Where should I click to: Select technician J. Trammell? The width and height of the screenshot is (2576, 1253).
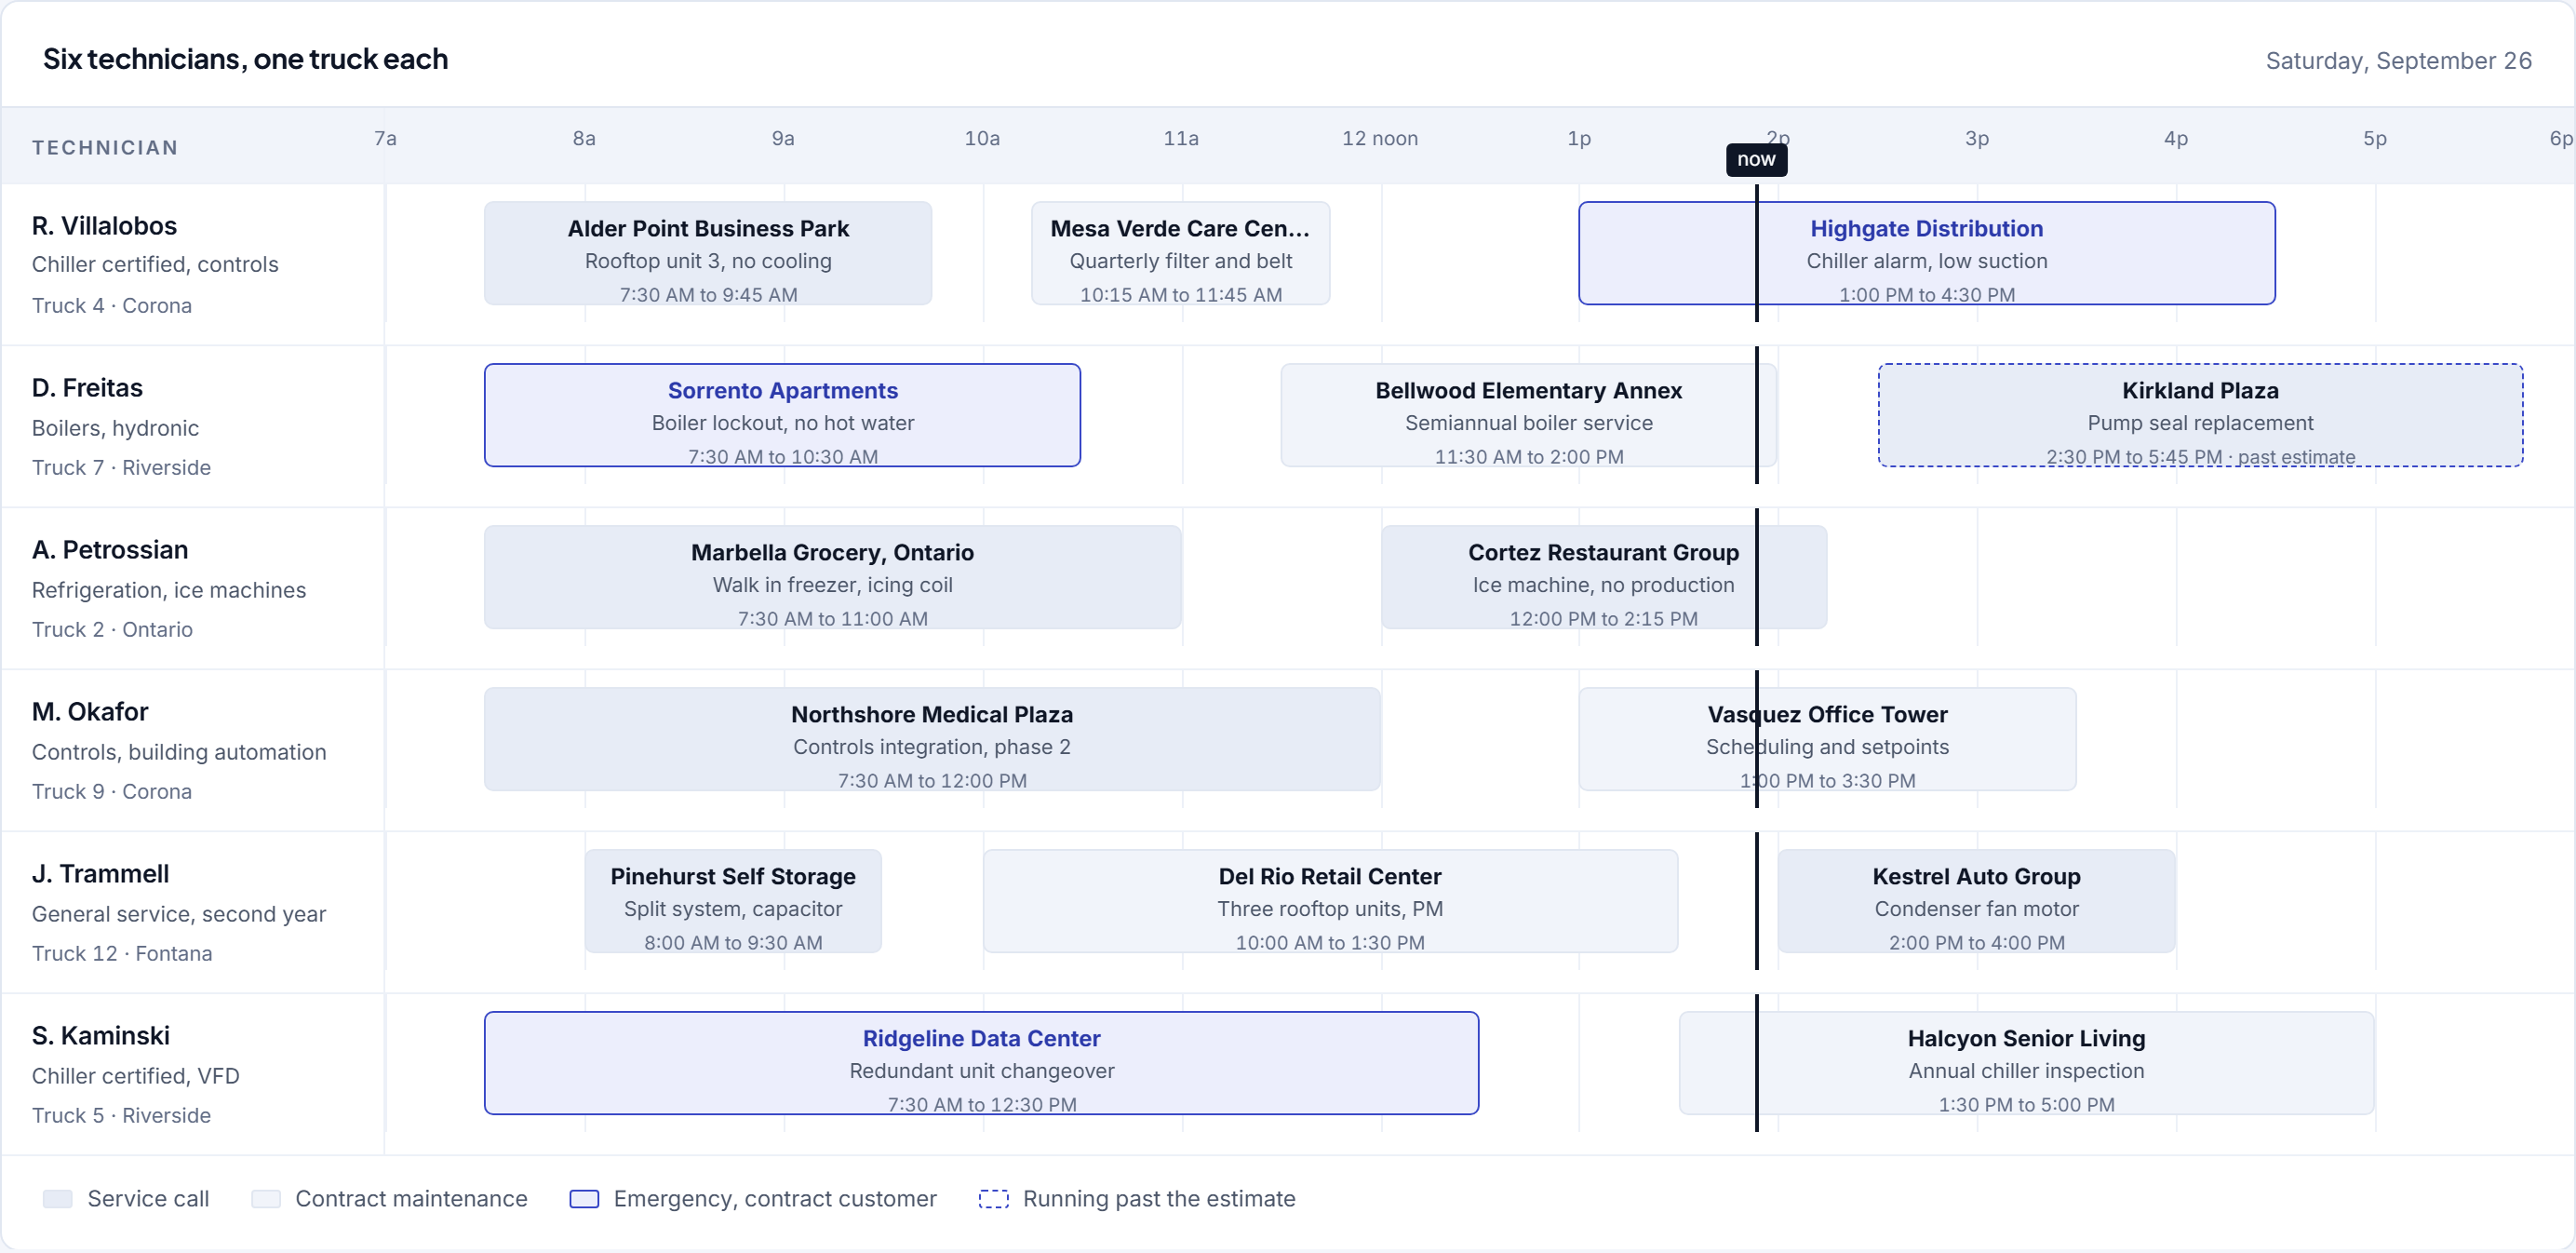pyautogui.click(x=100, y=874)
